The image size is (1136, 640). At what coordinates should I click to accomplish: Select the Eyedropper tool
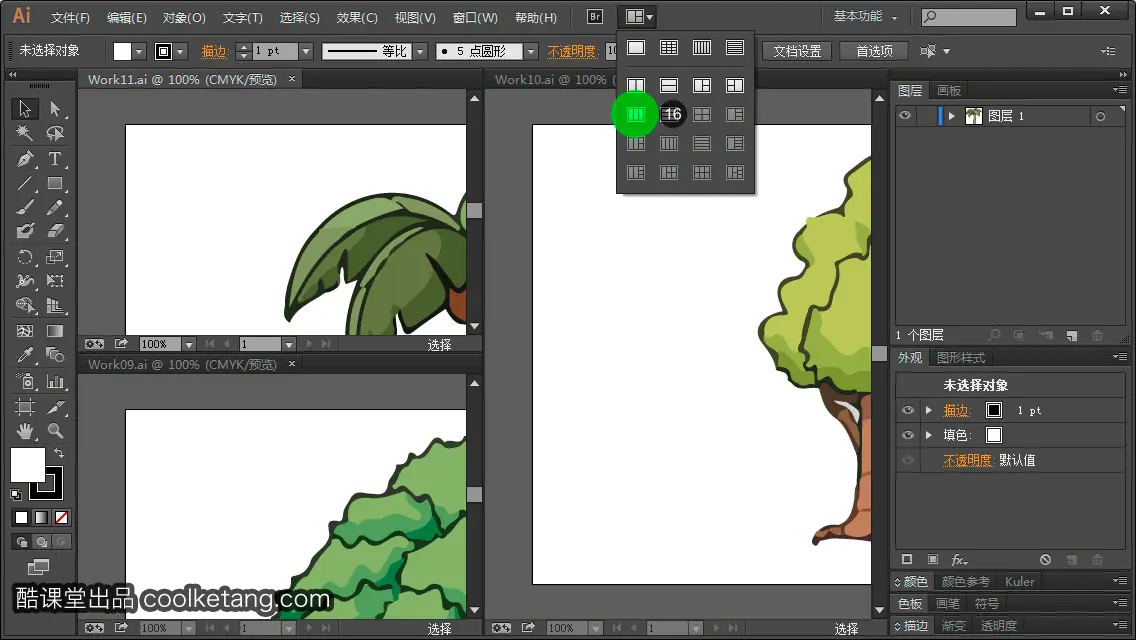[x=25, y=355]
